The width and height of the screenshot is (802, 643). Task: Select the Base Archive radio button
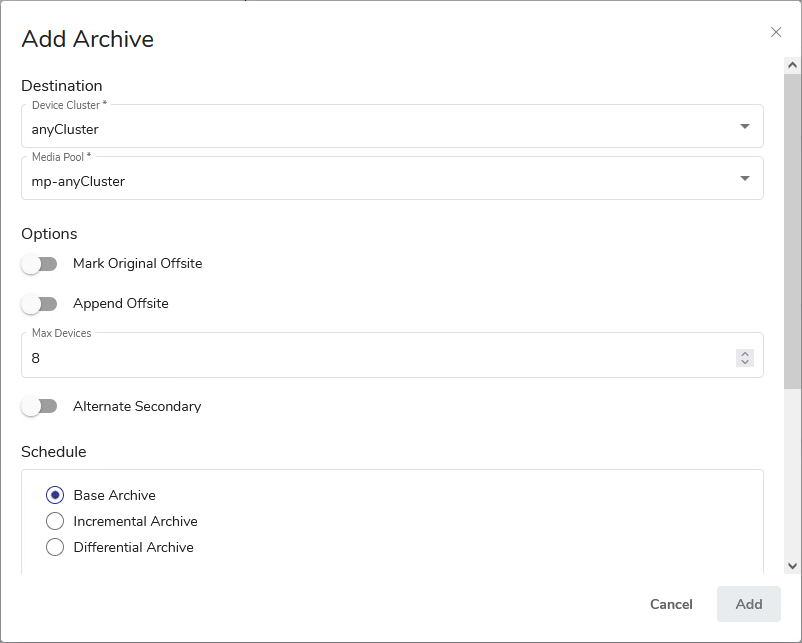click(x=55, y=495)
